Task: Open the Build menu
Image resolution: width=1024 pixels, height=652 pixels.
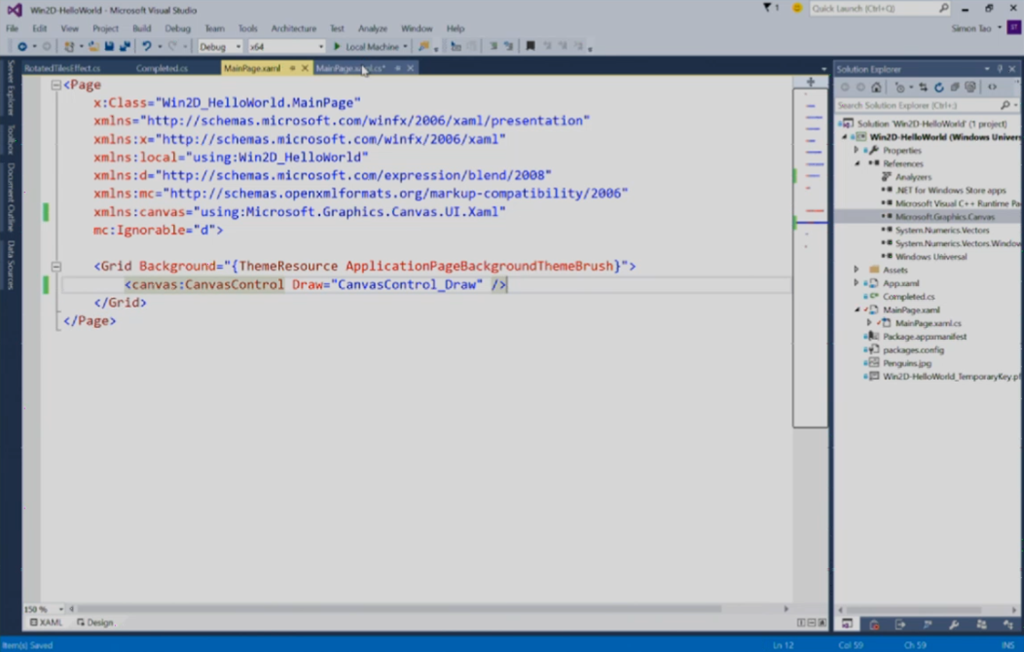Action: pos(142,29)
